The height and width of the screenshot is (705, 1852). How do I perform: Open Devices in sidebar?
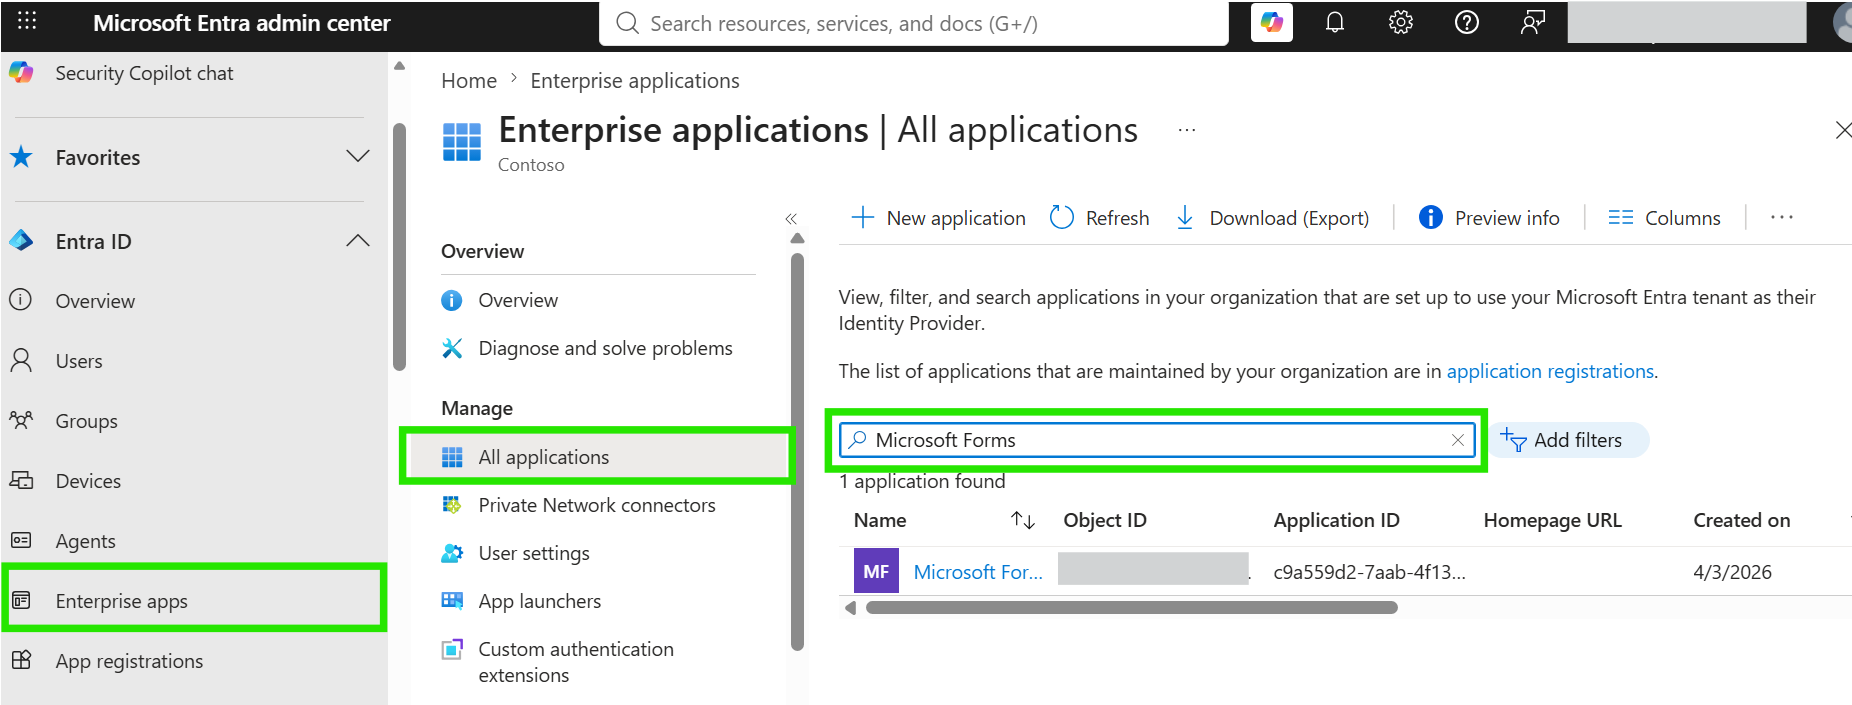coord(88,481)
